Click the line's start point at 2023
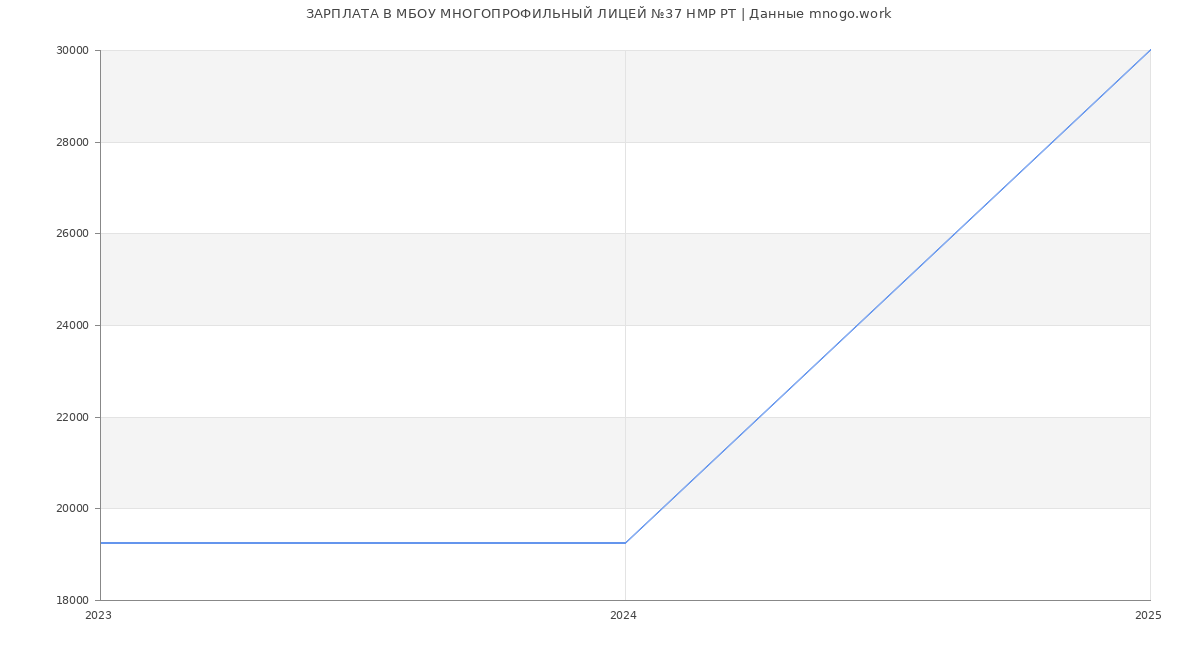 point(101,543)
